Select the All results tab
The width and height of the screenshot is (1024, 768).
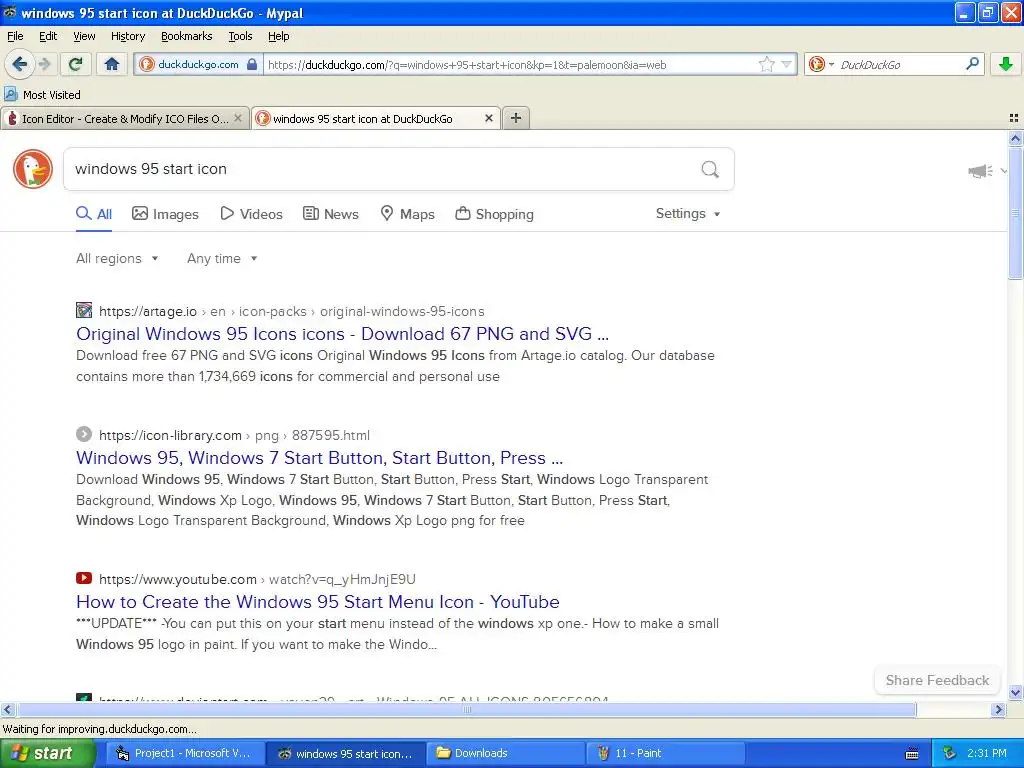tap(94, 214)
